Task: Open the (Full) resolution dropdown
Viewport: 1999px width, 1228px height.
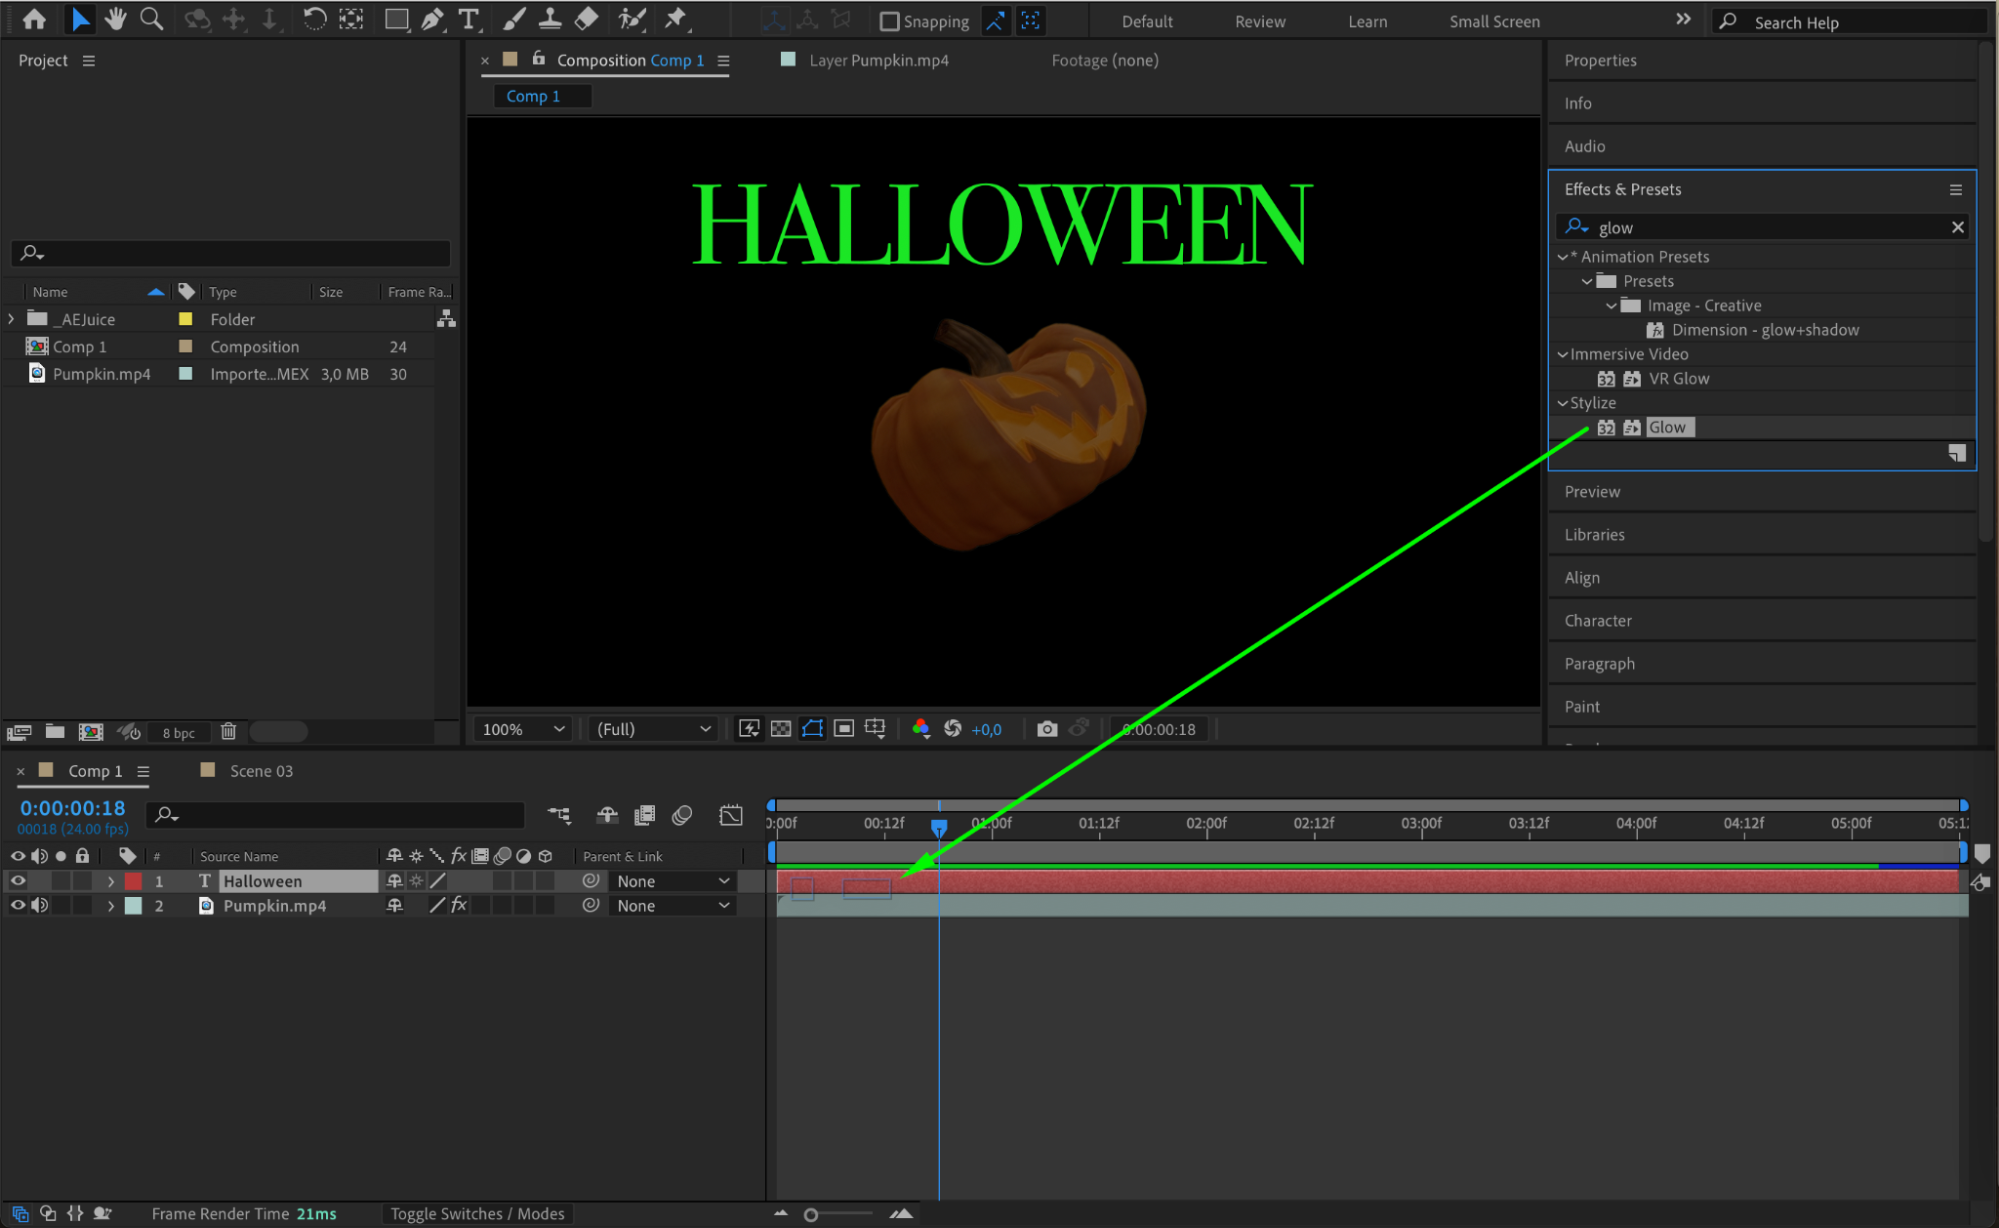Action: point(653,729)
